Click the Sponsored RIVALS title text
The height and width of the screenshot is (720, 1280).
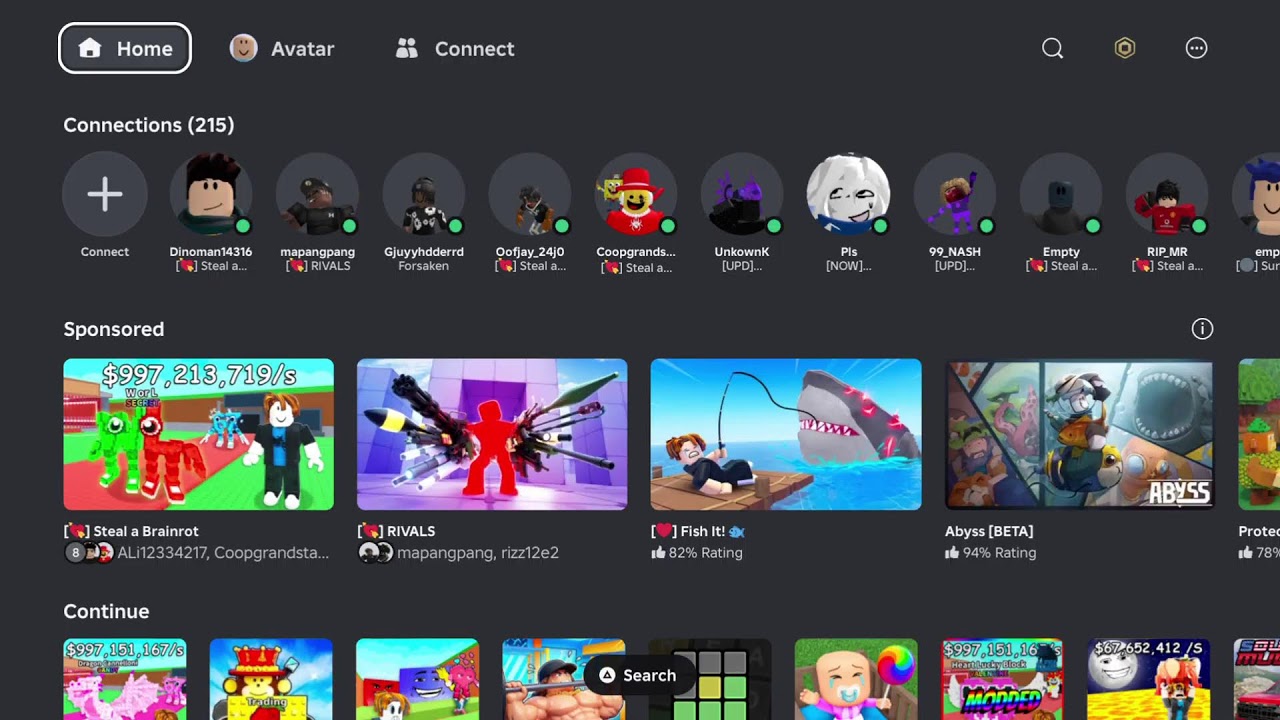[396, 531]
